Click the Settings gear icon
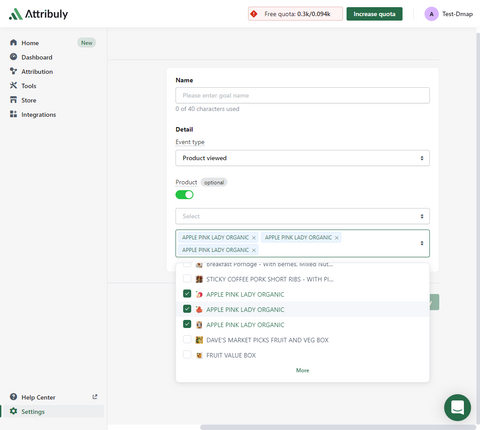Screen dimensions: 480x430 (13, 411)
